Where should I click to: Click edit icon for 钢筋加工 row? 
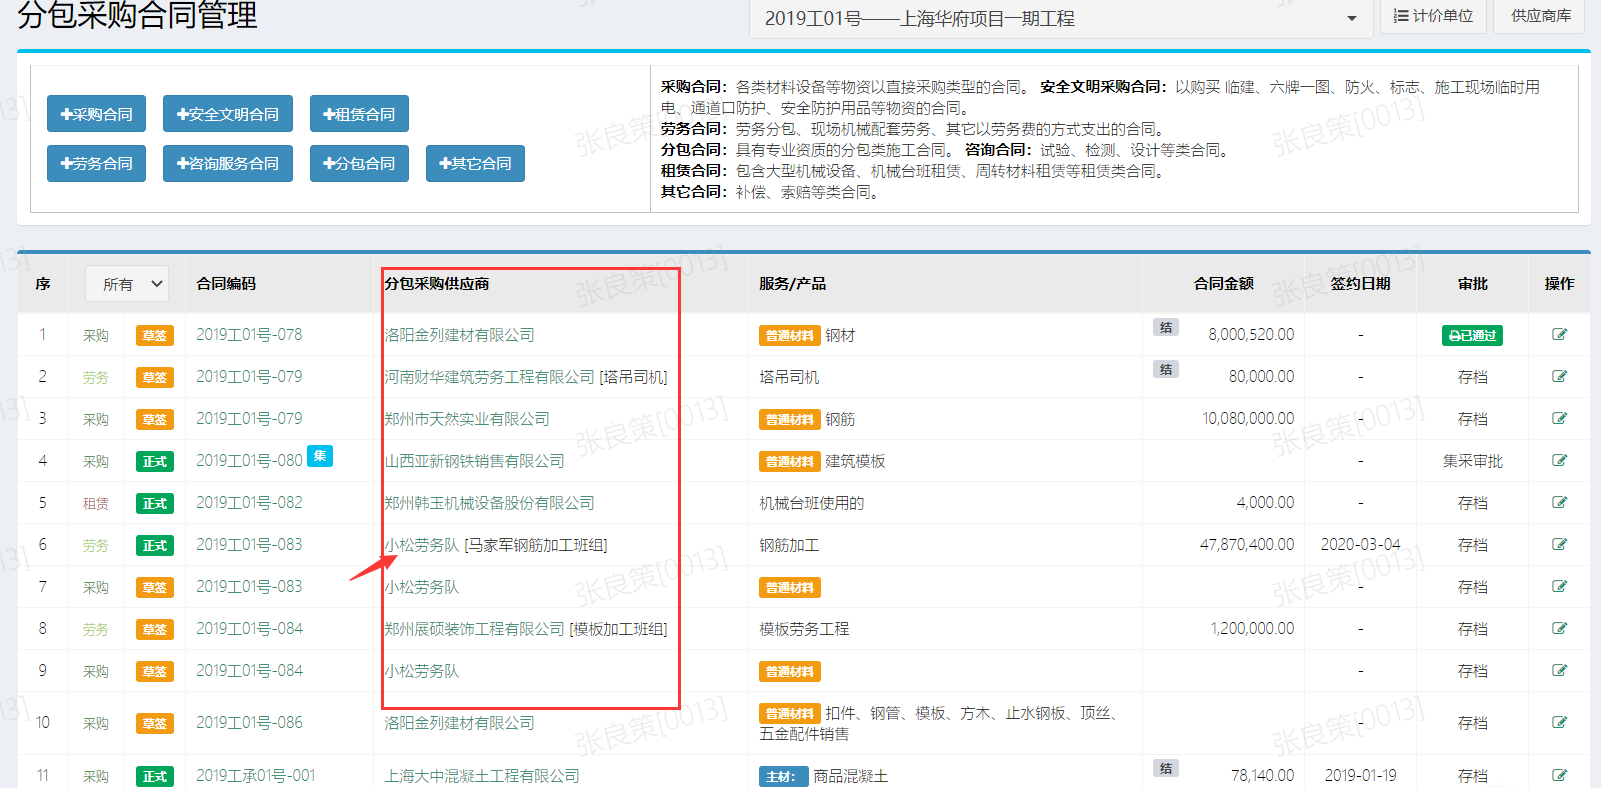(x=1559, y=545)
